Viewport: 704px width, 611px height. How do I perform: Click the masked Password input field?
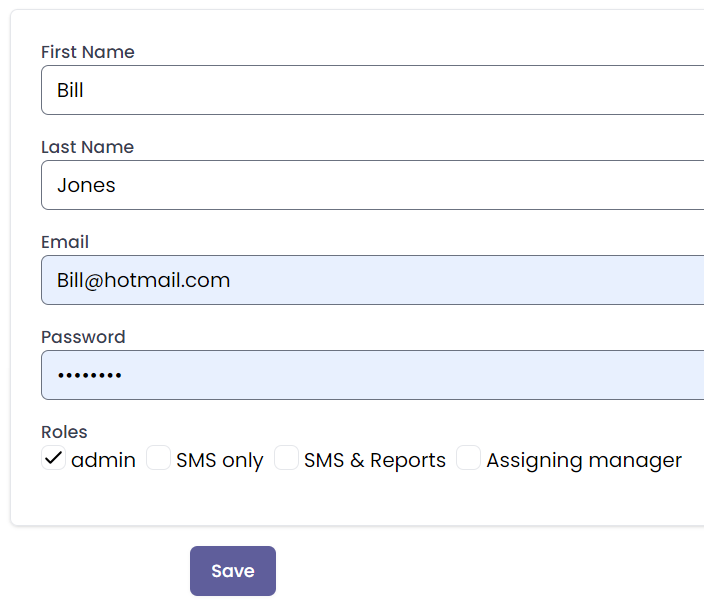pyautogui.click(x=372, y=375)
